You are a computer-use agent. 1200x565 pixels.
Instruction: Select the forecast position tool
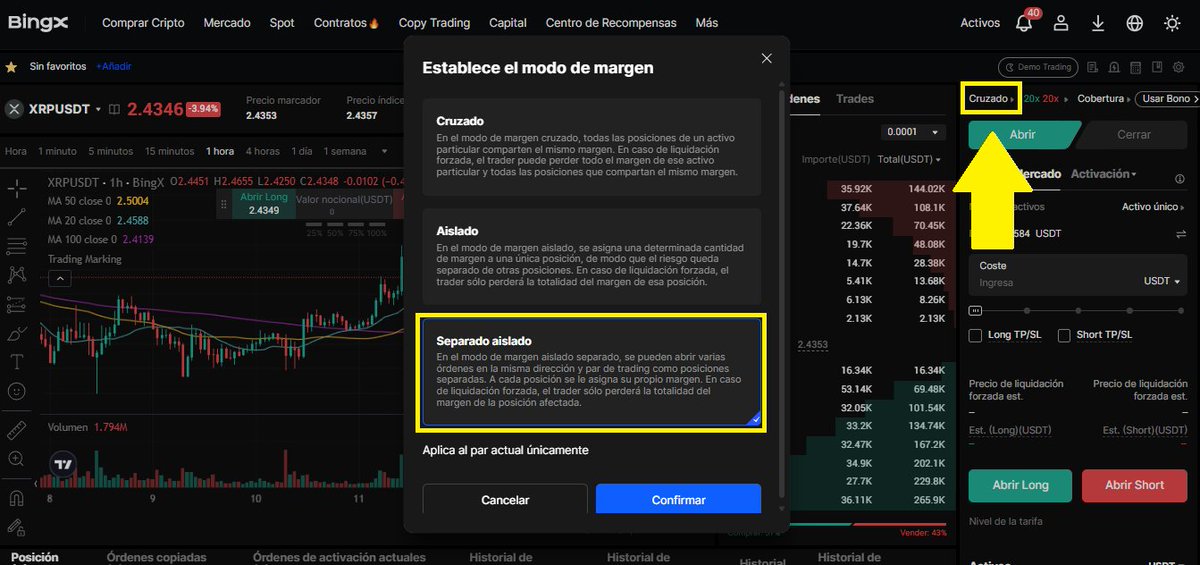[16, 304]
